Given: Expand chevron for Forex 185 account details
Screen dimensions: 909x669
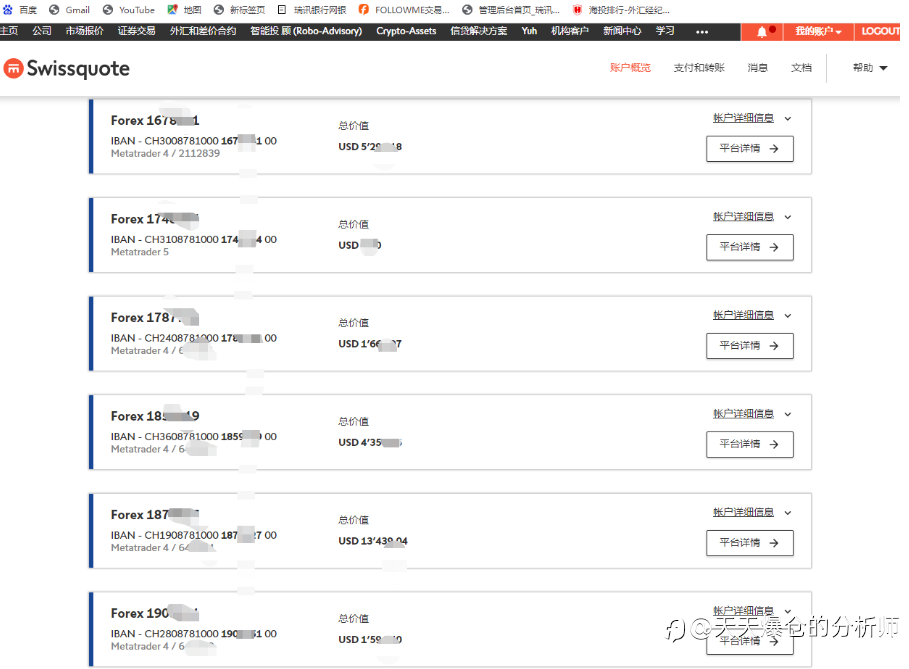Looking at the screenshot, I should [788, 415].
